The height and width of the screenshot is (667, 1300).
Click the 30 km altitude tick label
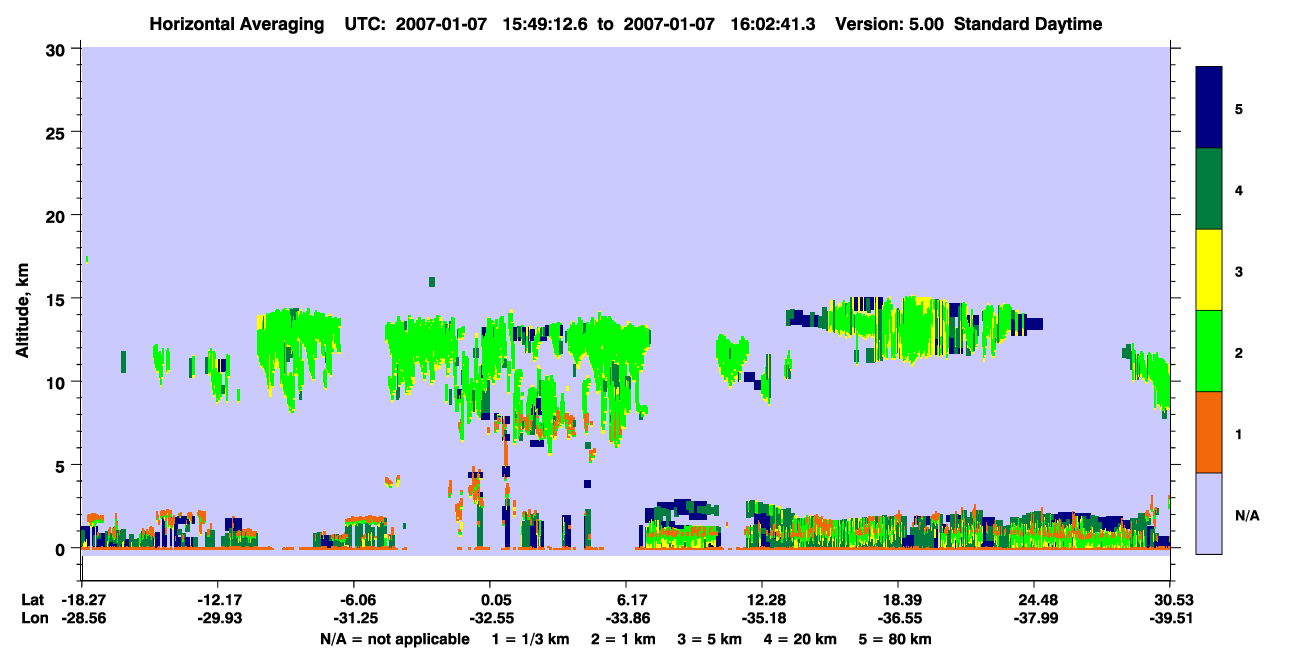(59, 49)
